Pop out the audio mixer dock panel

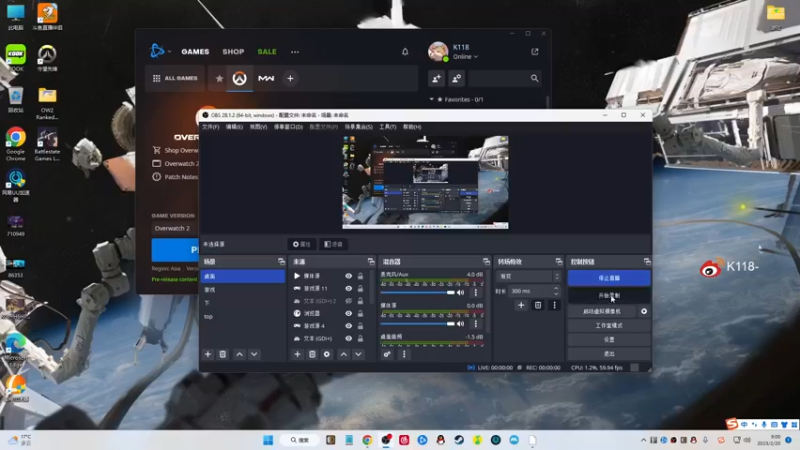click(x=486, y=261)
